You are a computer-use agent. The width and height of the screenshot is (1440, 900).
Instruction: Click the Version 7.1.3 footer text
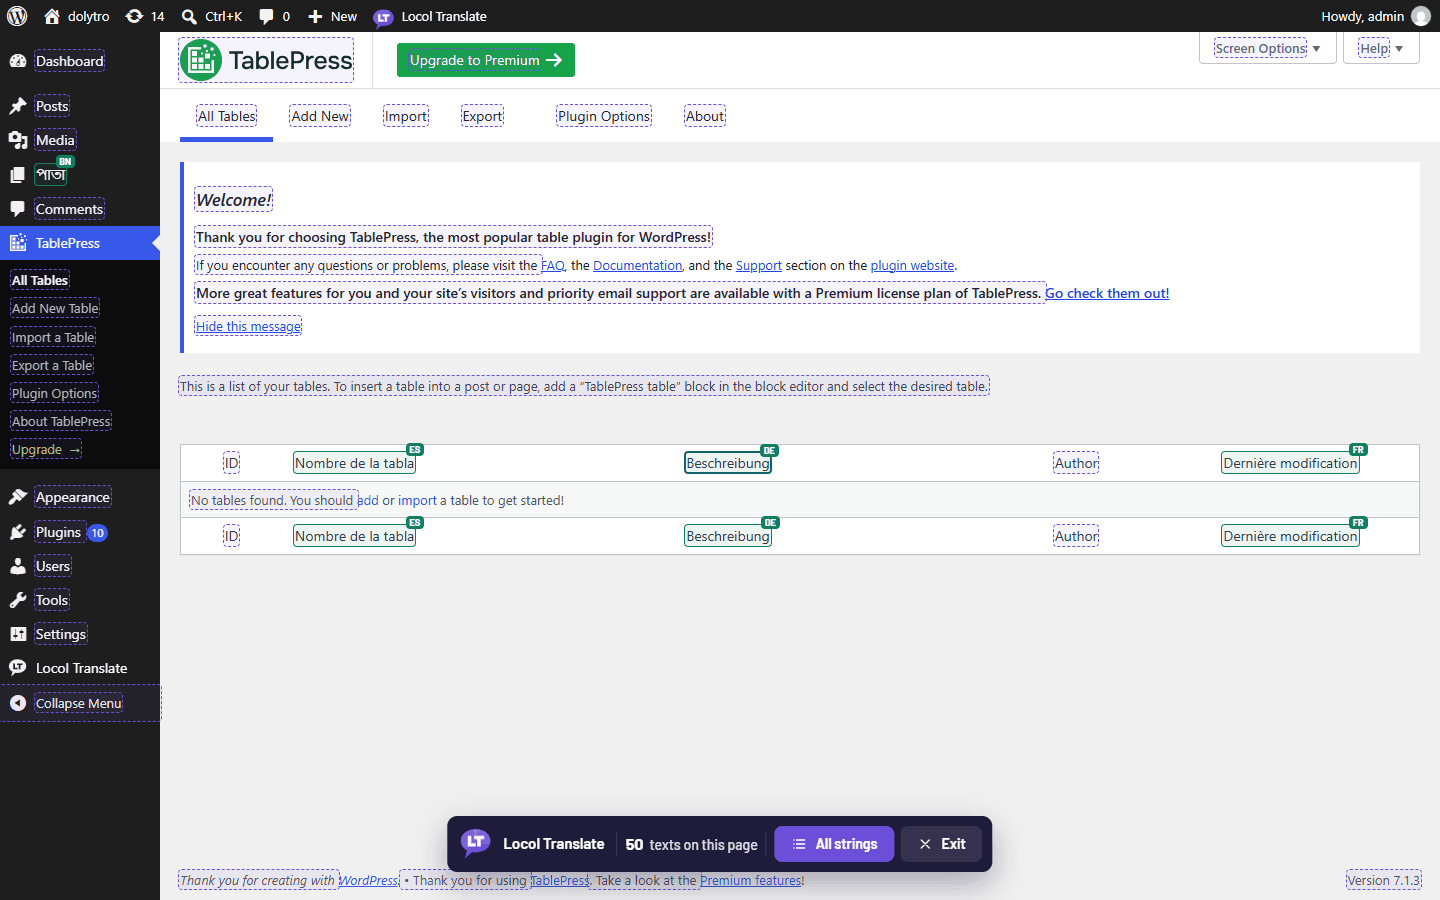point(1384,880)
